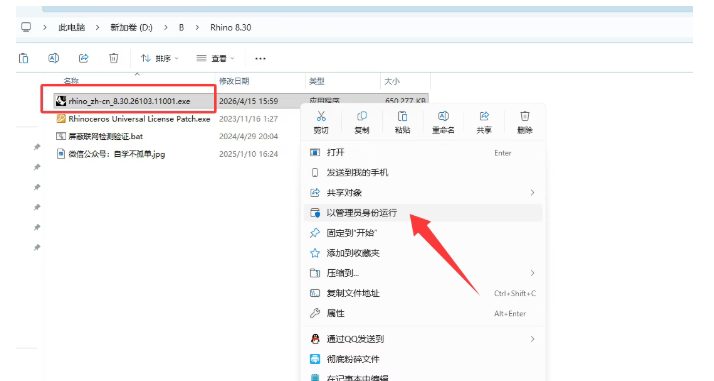The image size is (714, 381).
Task: Click the License Patch exe file icon
Action: coord(61,119)
